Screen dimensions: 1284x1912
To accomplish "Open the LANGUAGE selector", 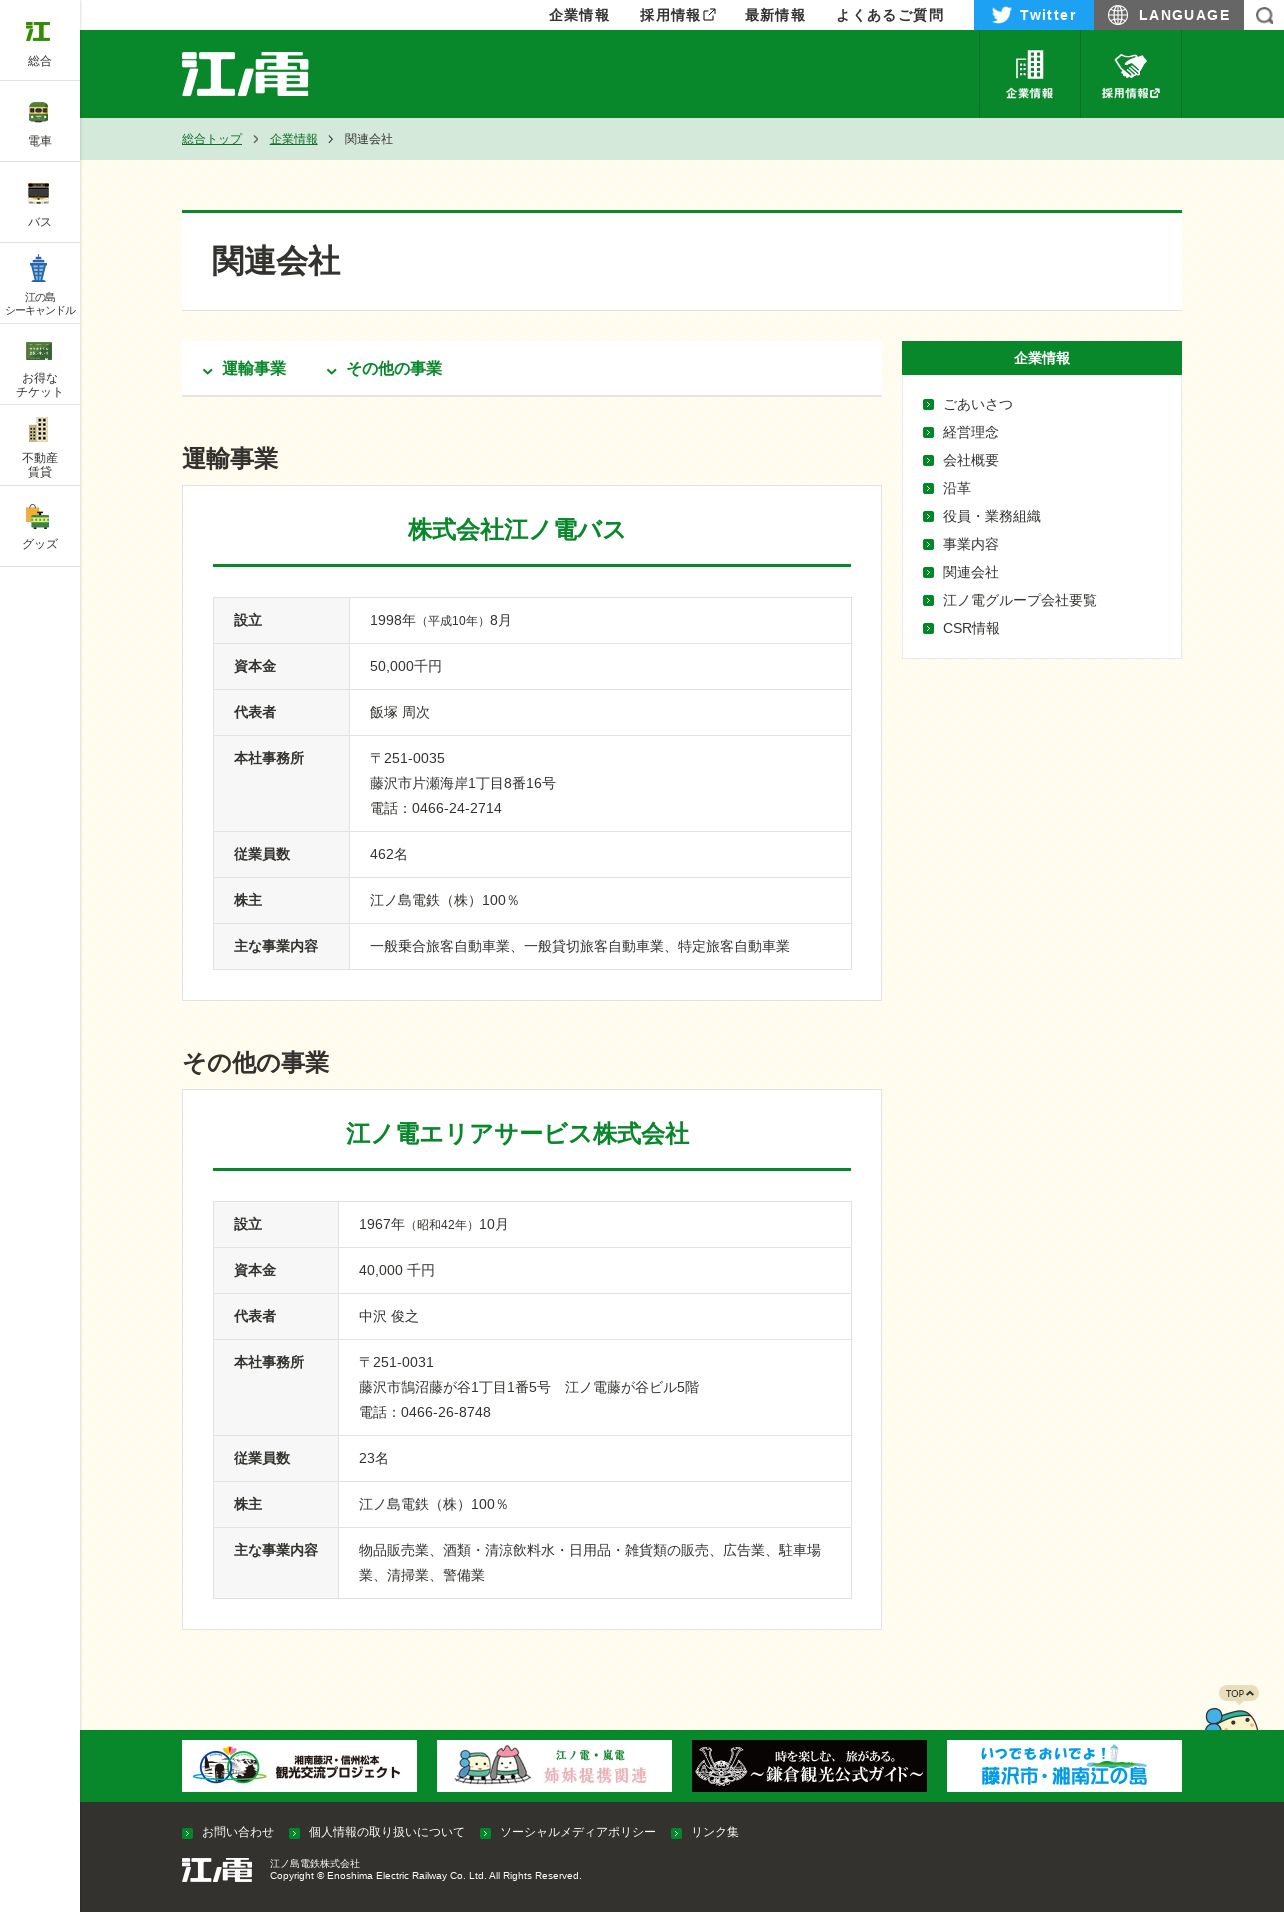I will pyautogui.click(x=1169, y=15).
